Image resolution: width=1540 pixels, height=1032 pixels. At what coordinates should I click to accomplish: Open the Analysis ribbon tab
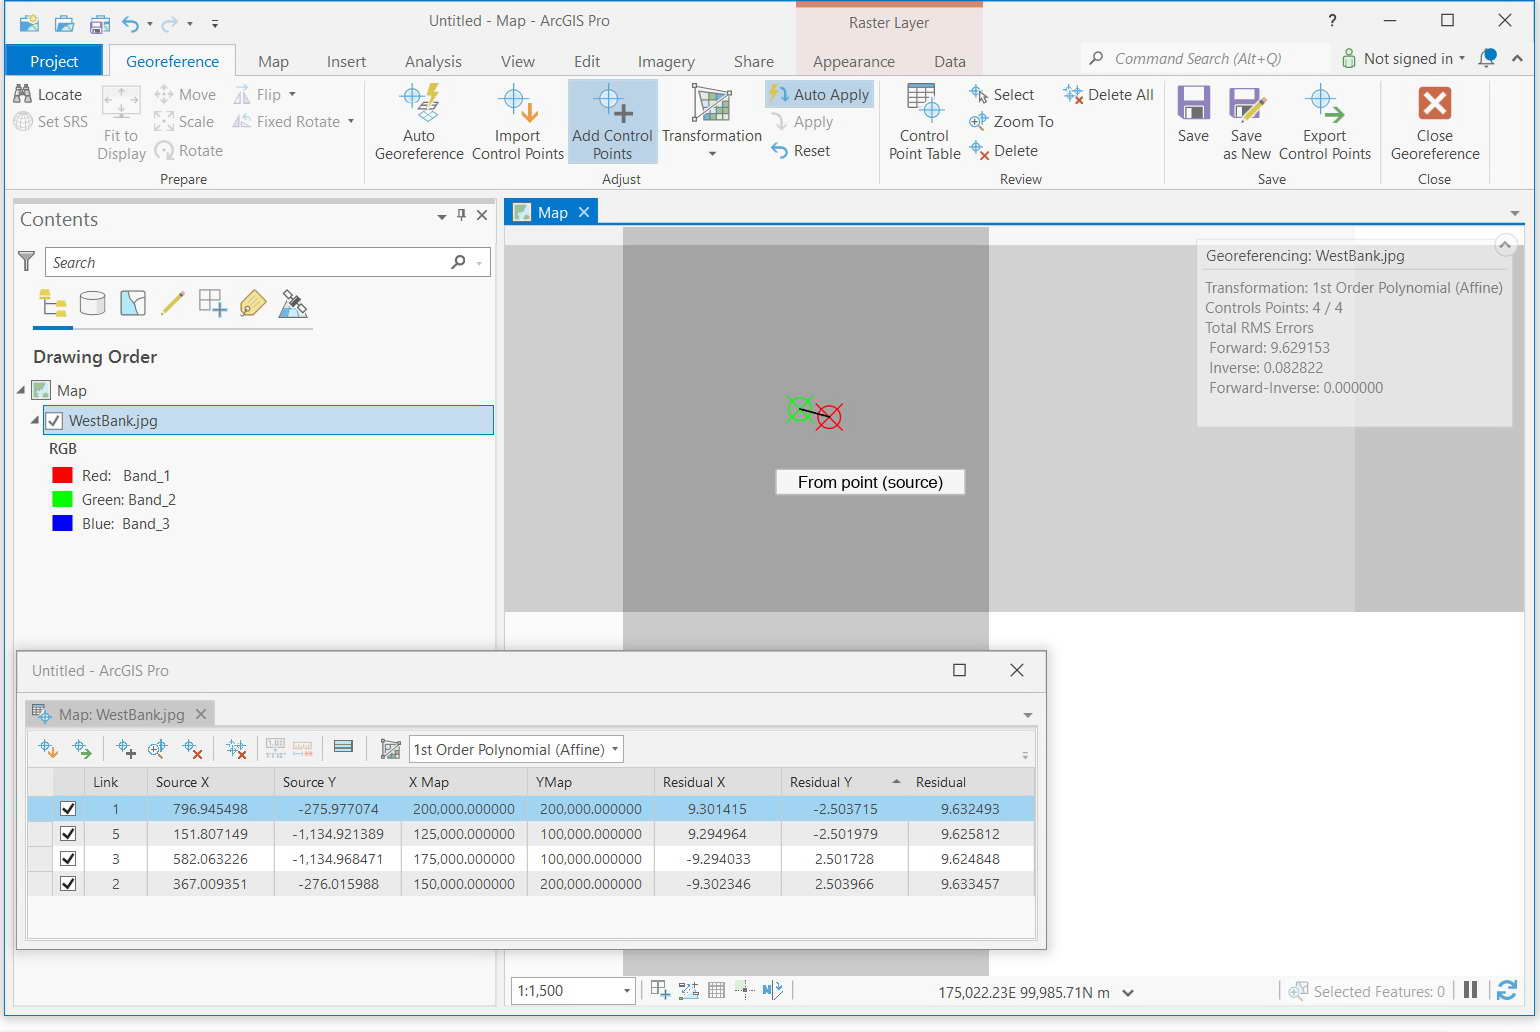tap(433, 62)
